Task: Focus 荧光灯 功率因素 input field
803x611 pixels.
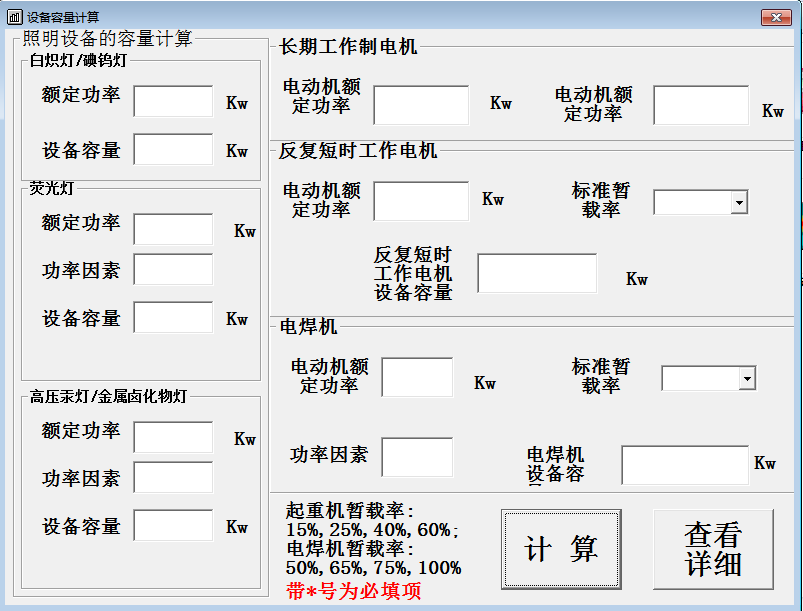Action: point(173,269)
